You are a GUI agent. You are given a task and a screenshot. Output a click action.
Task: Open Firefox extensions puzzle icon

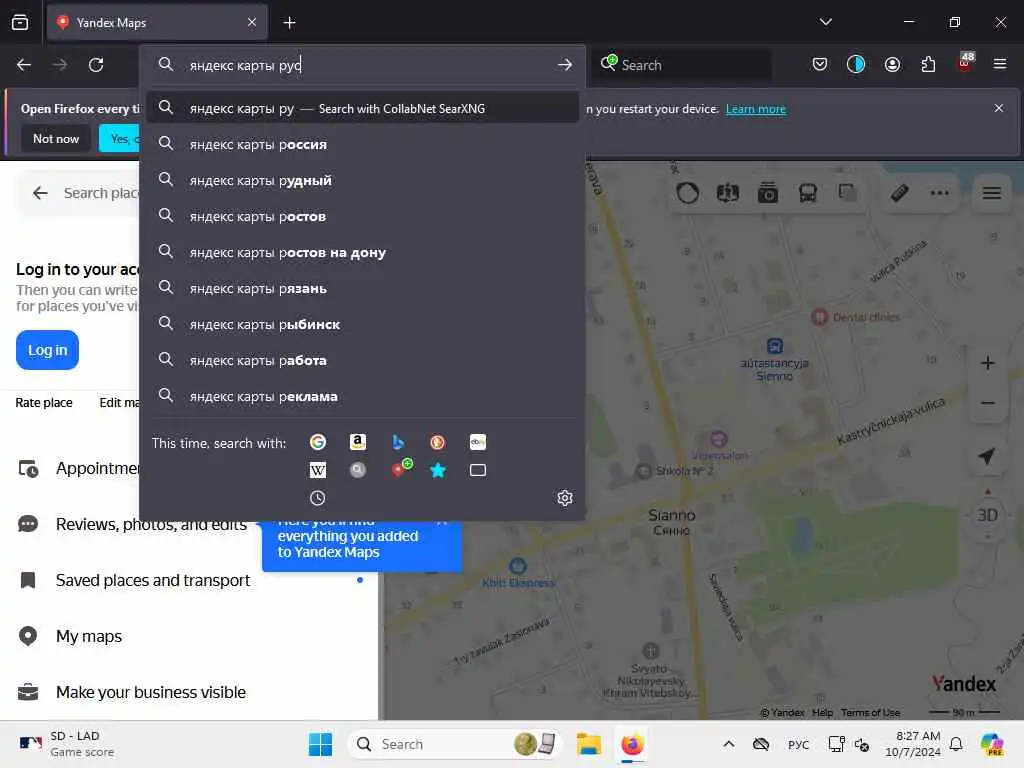[x=928, y=64]
